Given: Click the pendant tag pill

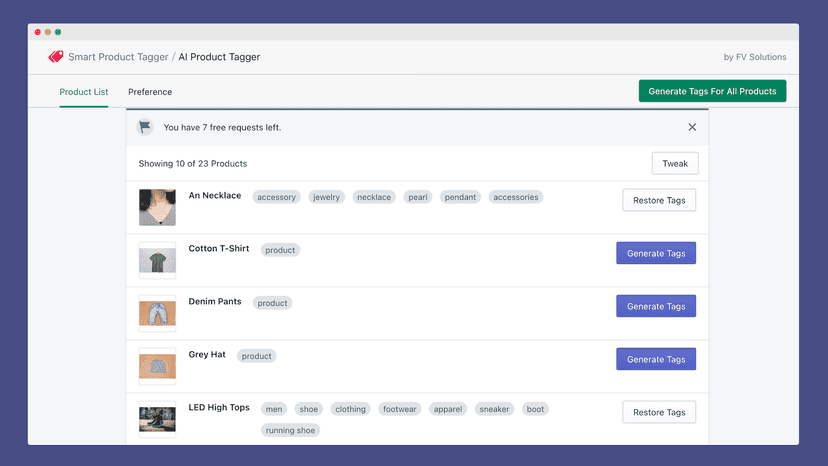Looking at the screenshot, I should point(460,197).
